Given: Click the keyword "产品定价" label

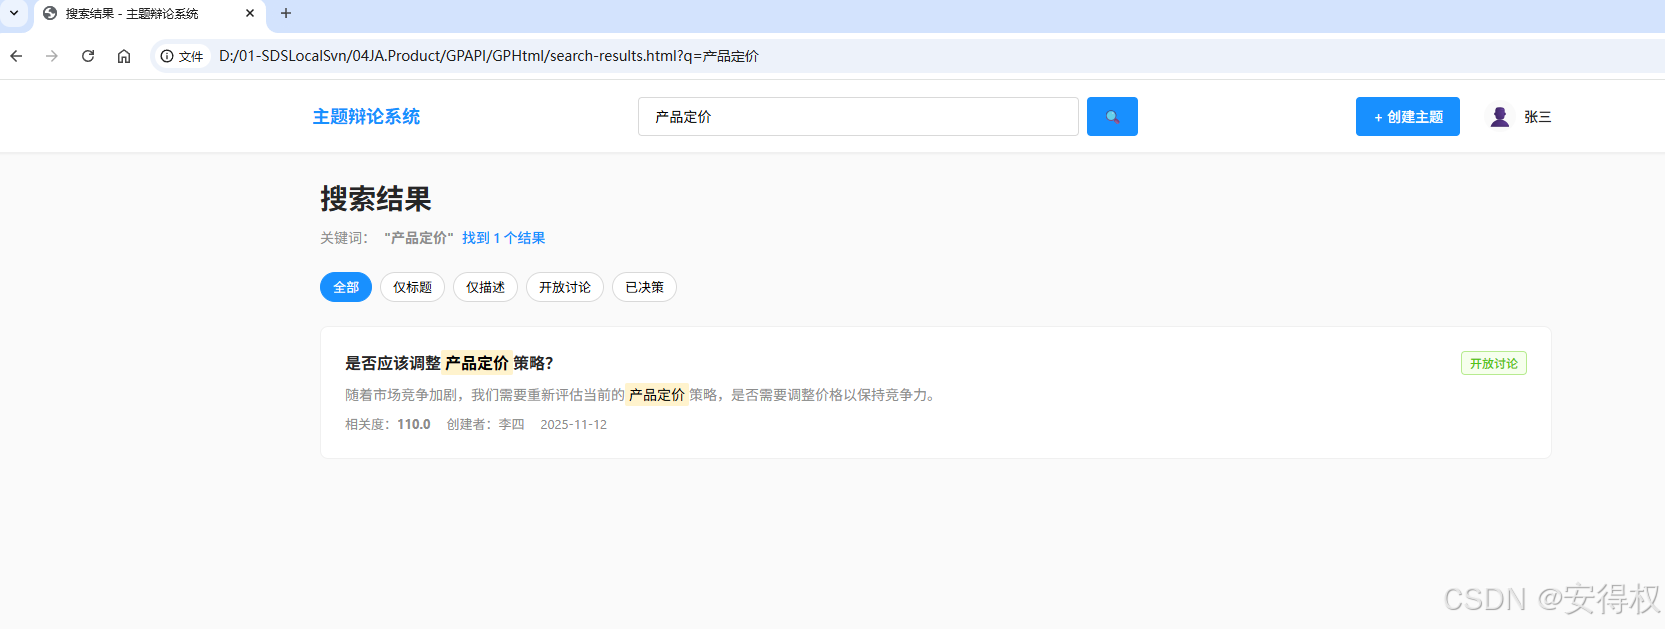Looking at the screenshot, I should tap(419, 238).
